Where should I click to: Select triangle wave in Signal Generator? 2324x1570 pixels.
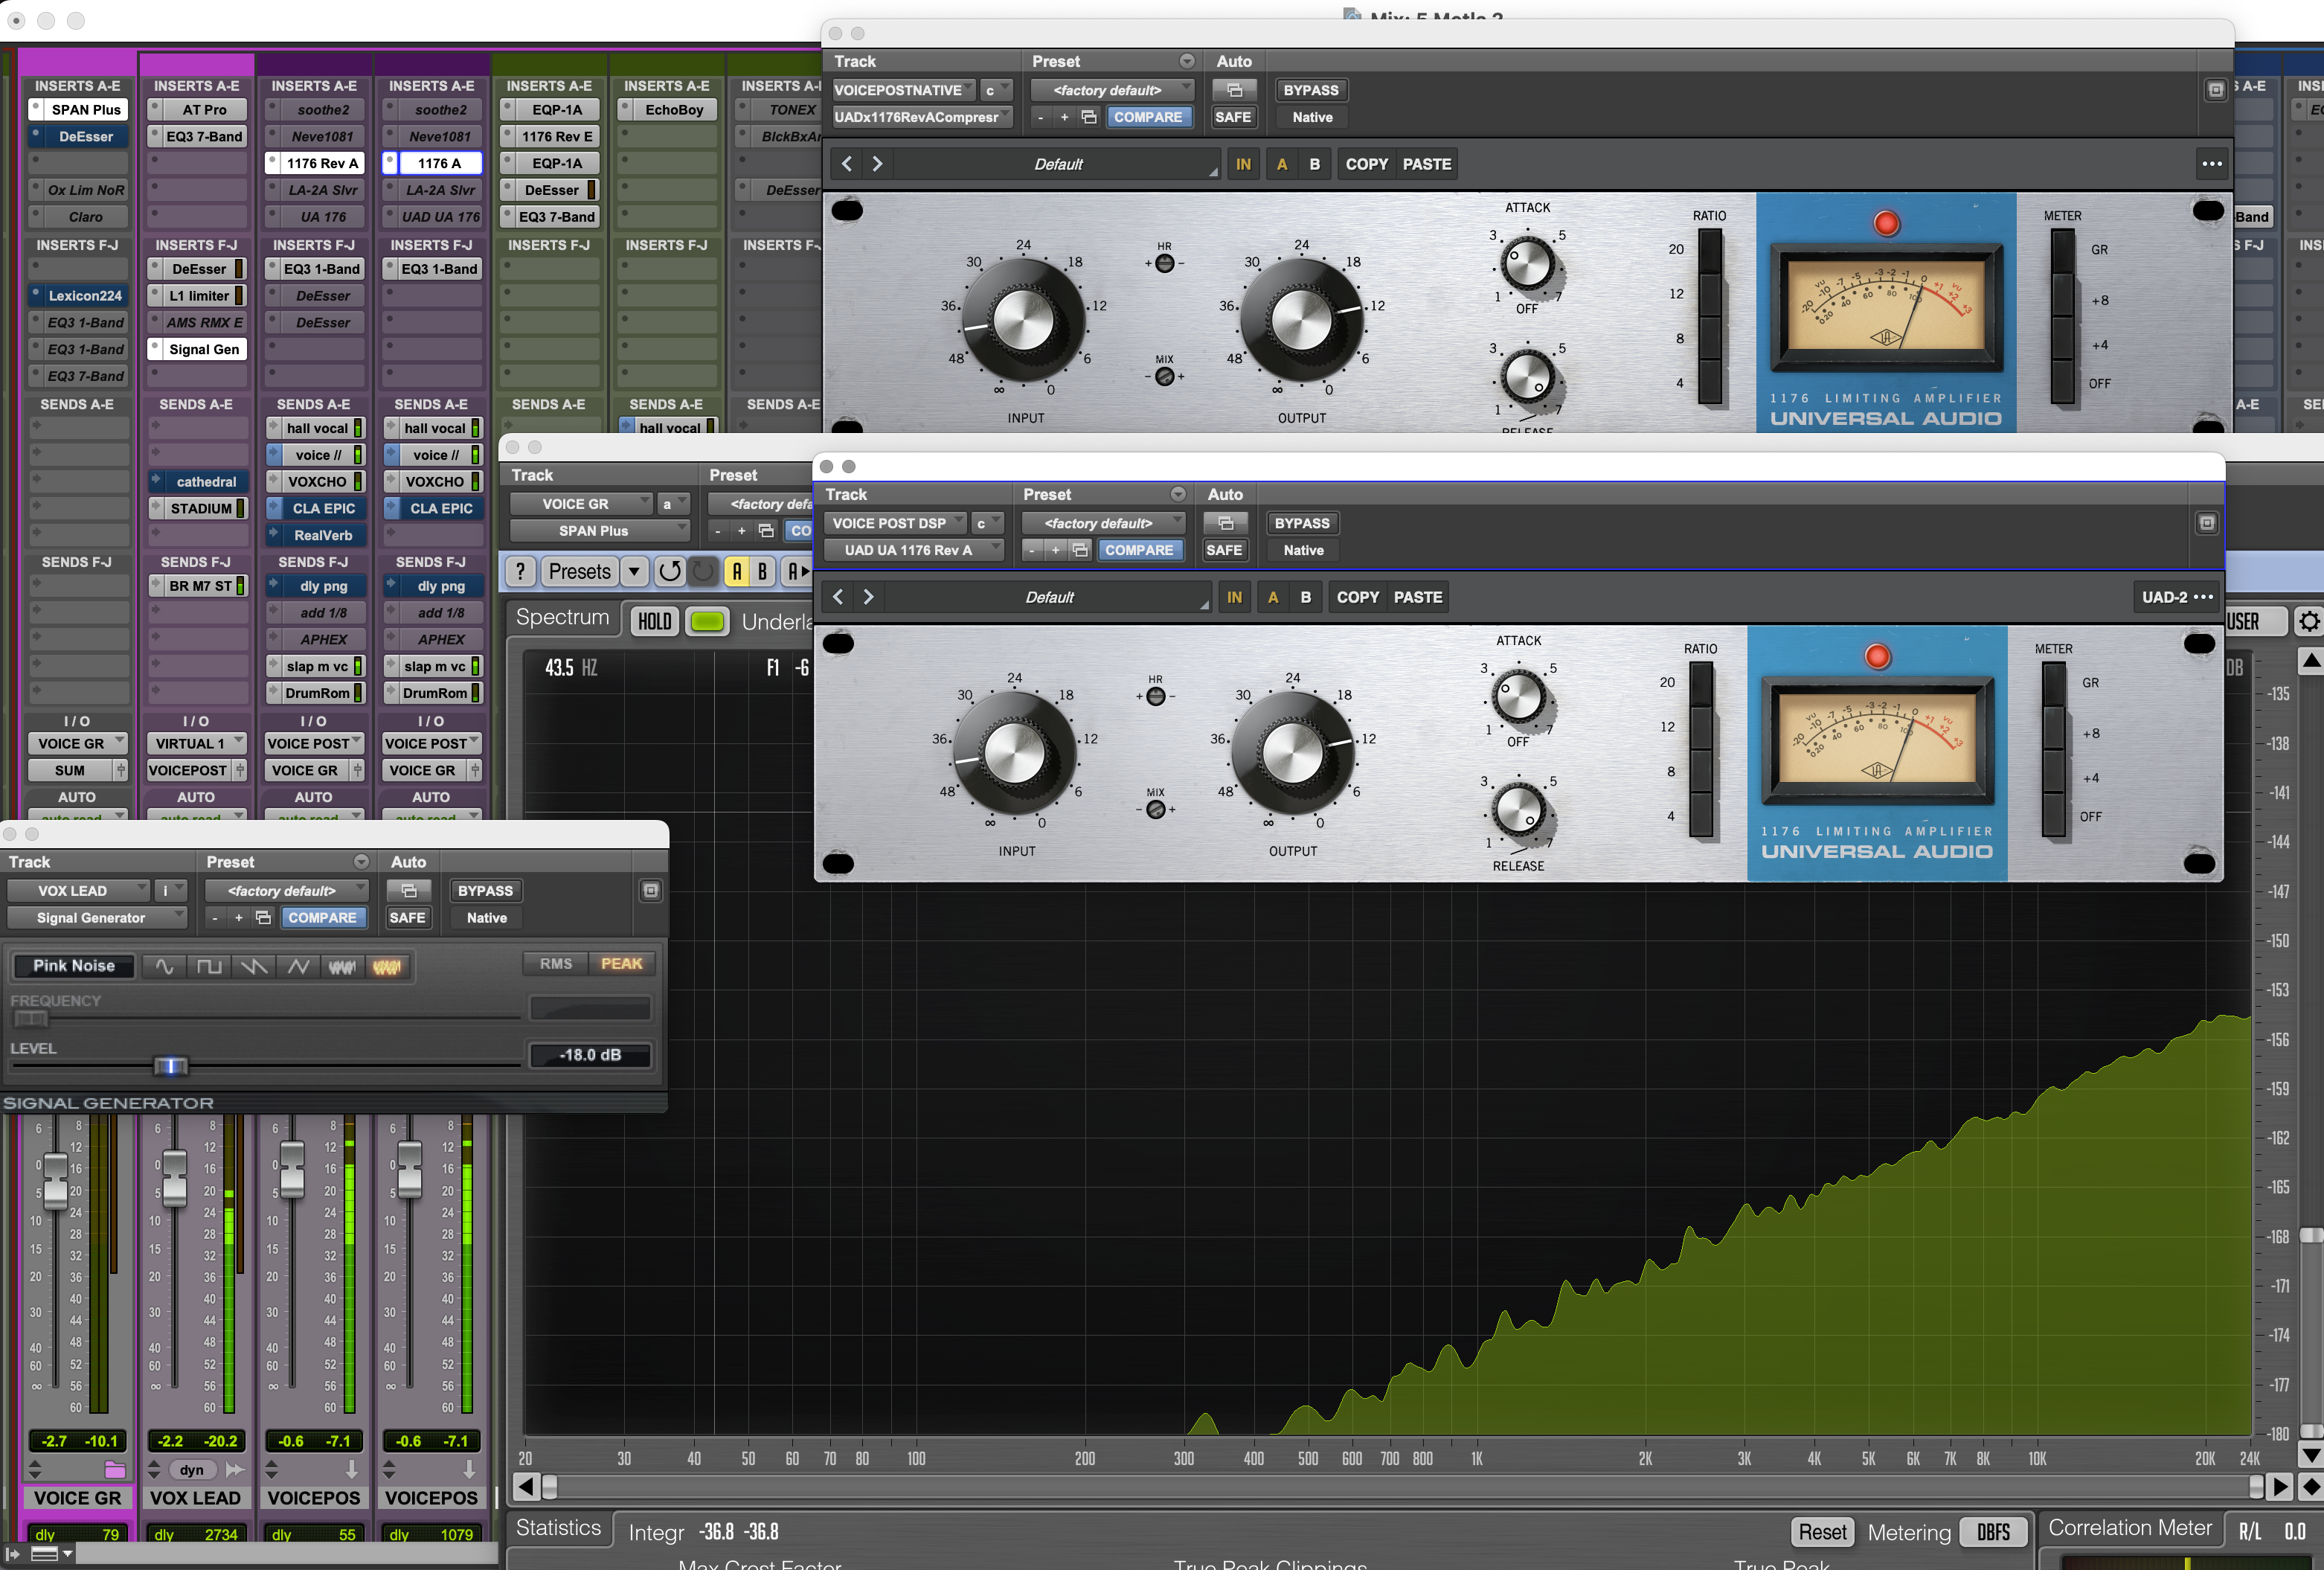click(x=298, y=966)
